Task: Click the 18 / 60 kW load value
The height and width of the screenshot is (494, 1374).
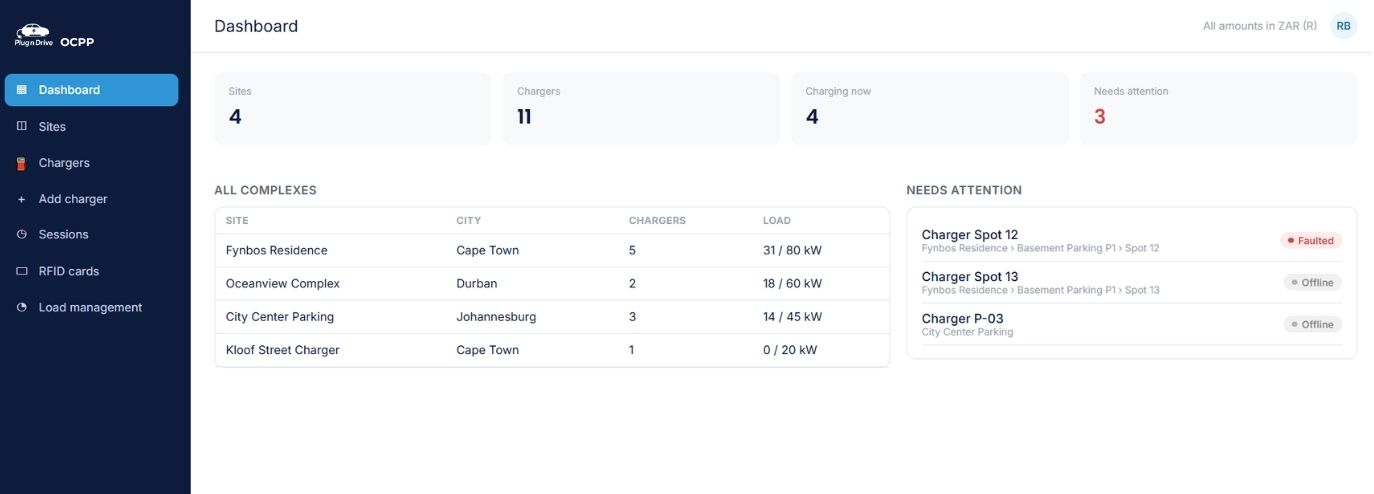Action: tap(792, 283)
